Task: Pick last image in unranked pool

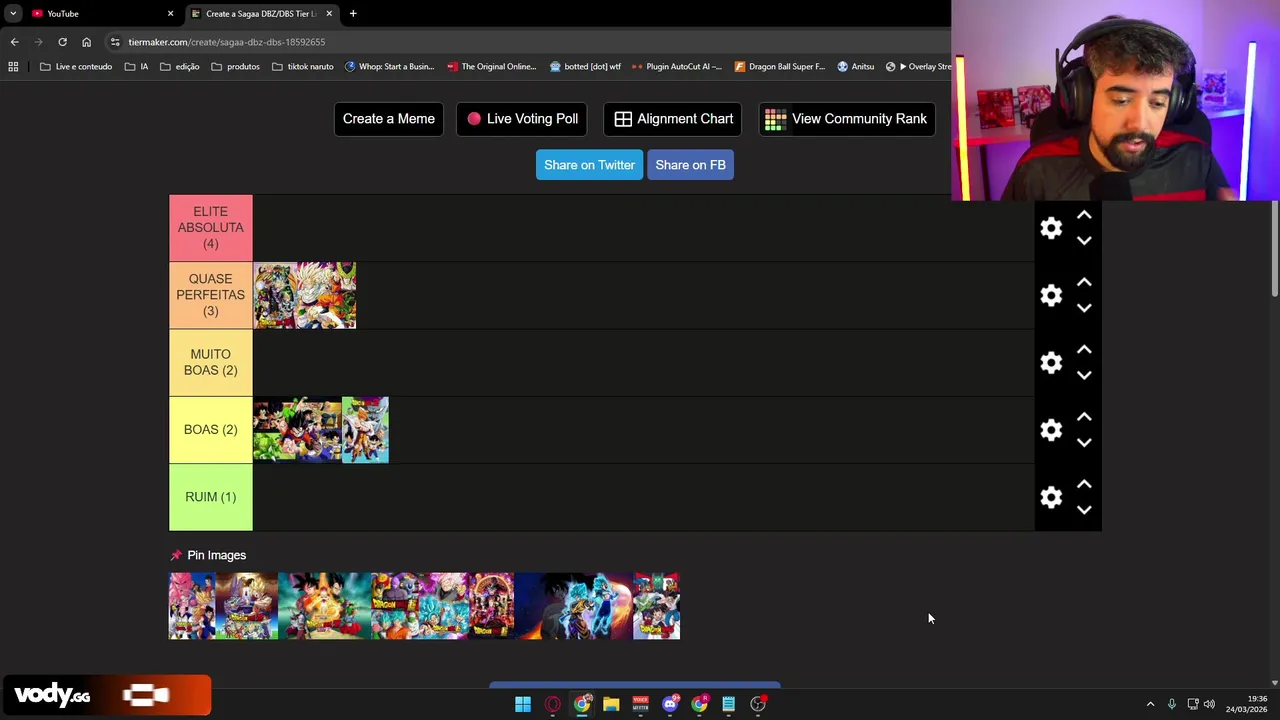Action: tap(656, 606)
